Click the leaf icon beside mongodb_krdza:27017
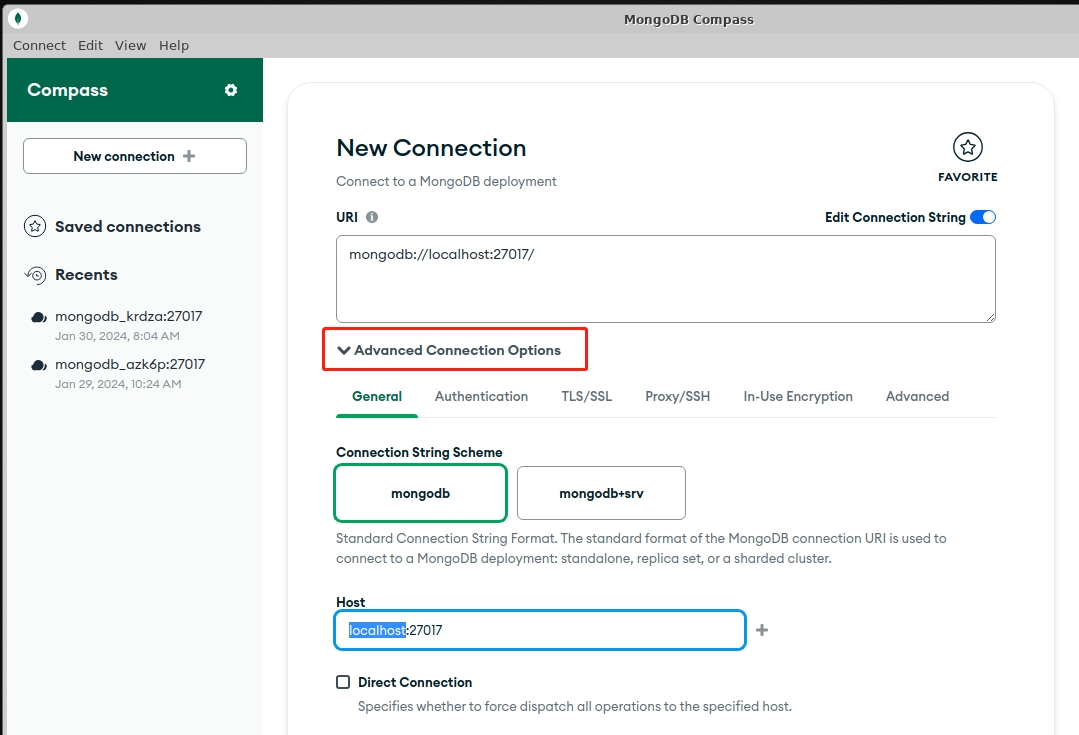1079x735 pixels. pos(38,317)
